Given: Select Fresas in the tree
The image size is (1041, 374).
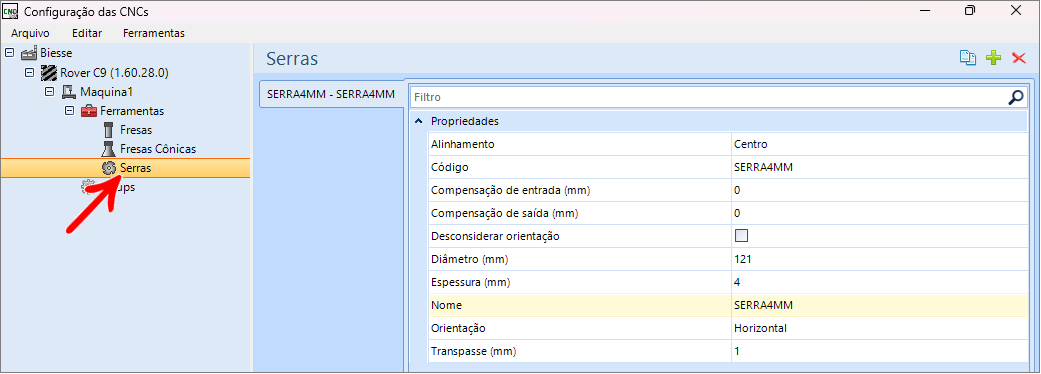Looking at the screenshot, I should click(136, 130).
